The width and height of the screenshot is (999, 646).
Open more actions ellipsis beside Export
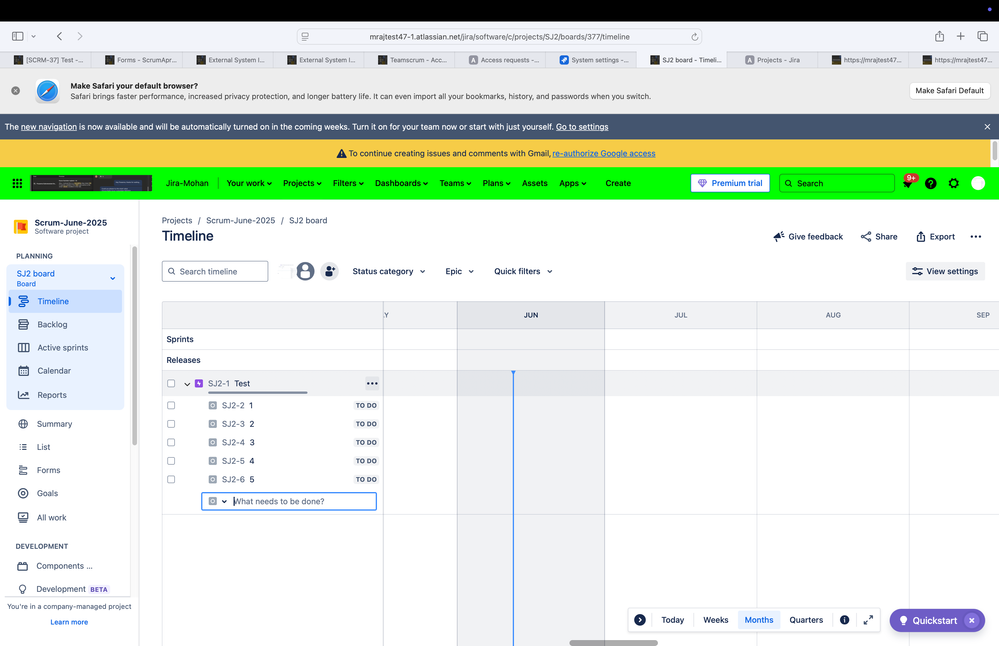coord(975,236)
